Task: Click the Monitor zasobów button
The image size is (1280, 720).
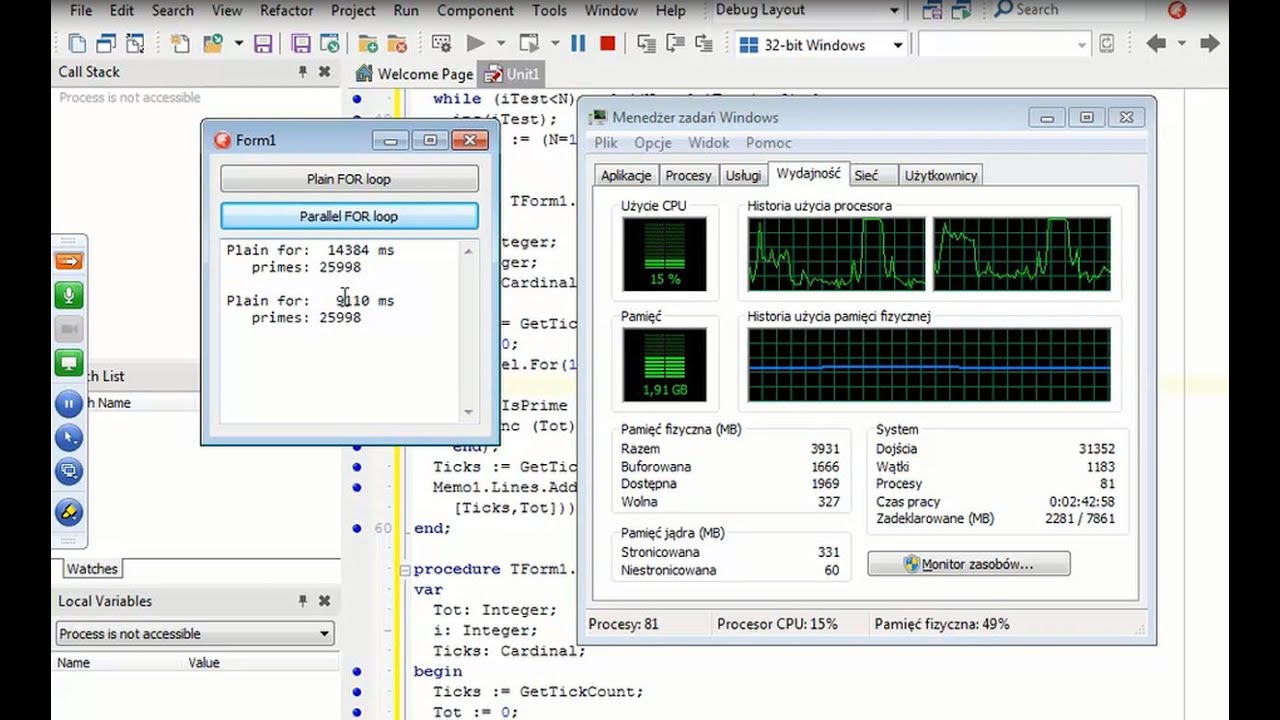Action: click(968, 564)
